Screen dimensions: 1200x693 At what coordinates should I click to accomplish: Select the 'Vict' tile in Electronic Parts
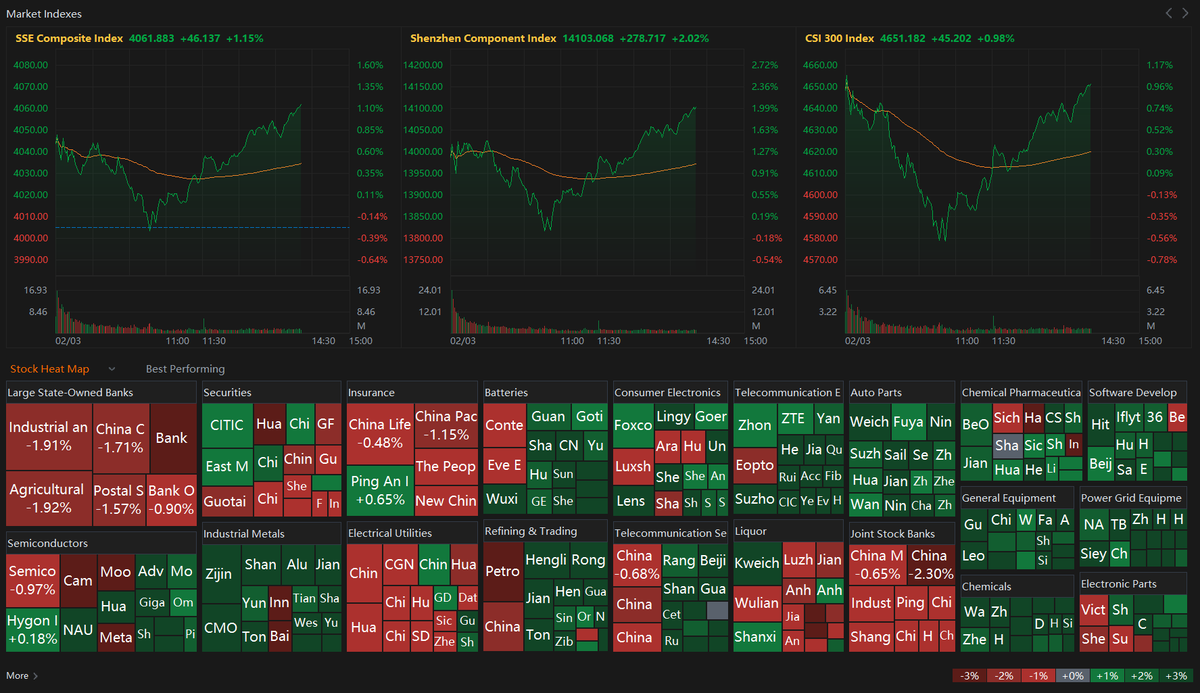[x=1093, y=609]
